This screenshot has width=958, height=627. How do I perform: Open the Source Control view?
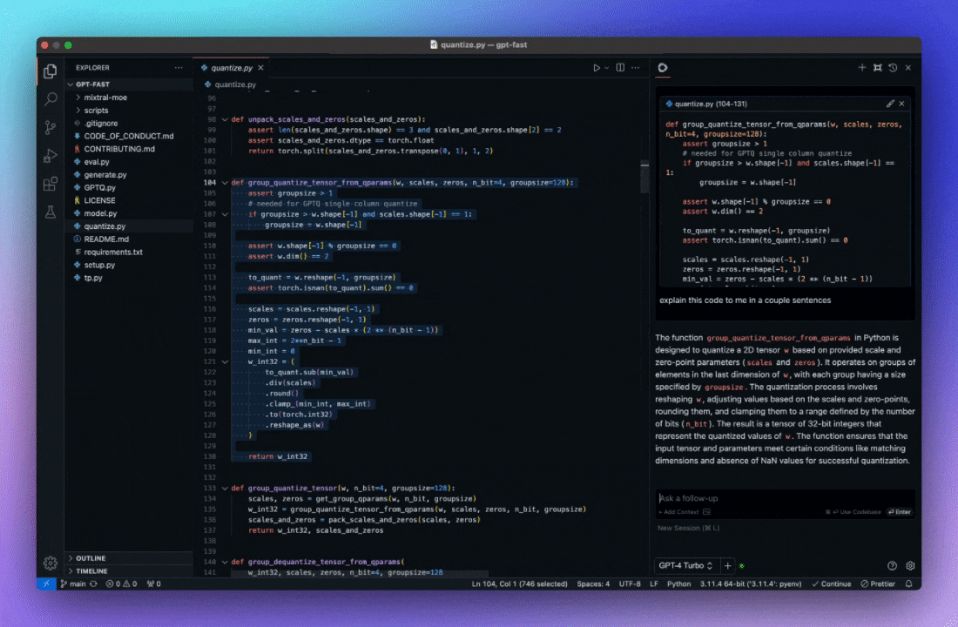click(x=52, y=128)
